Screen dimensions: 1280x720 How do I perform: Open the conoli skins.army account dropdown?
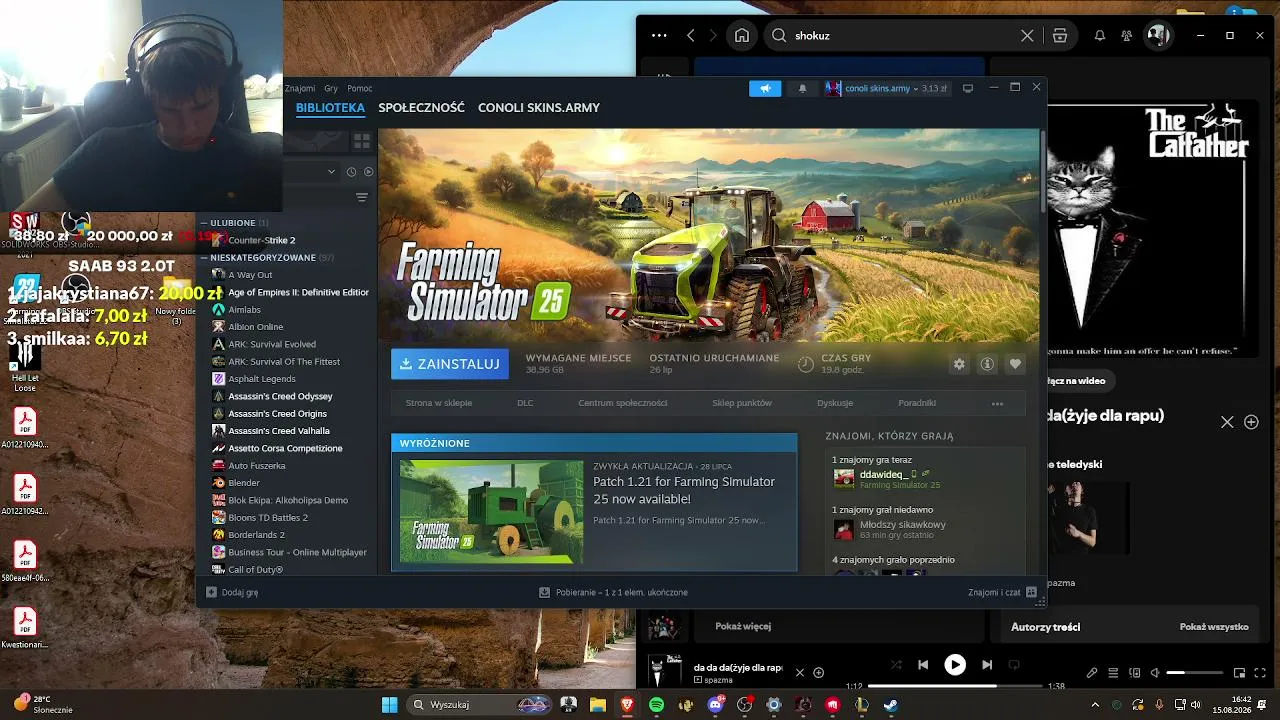click(886, 88)
